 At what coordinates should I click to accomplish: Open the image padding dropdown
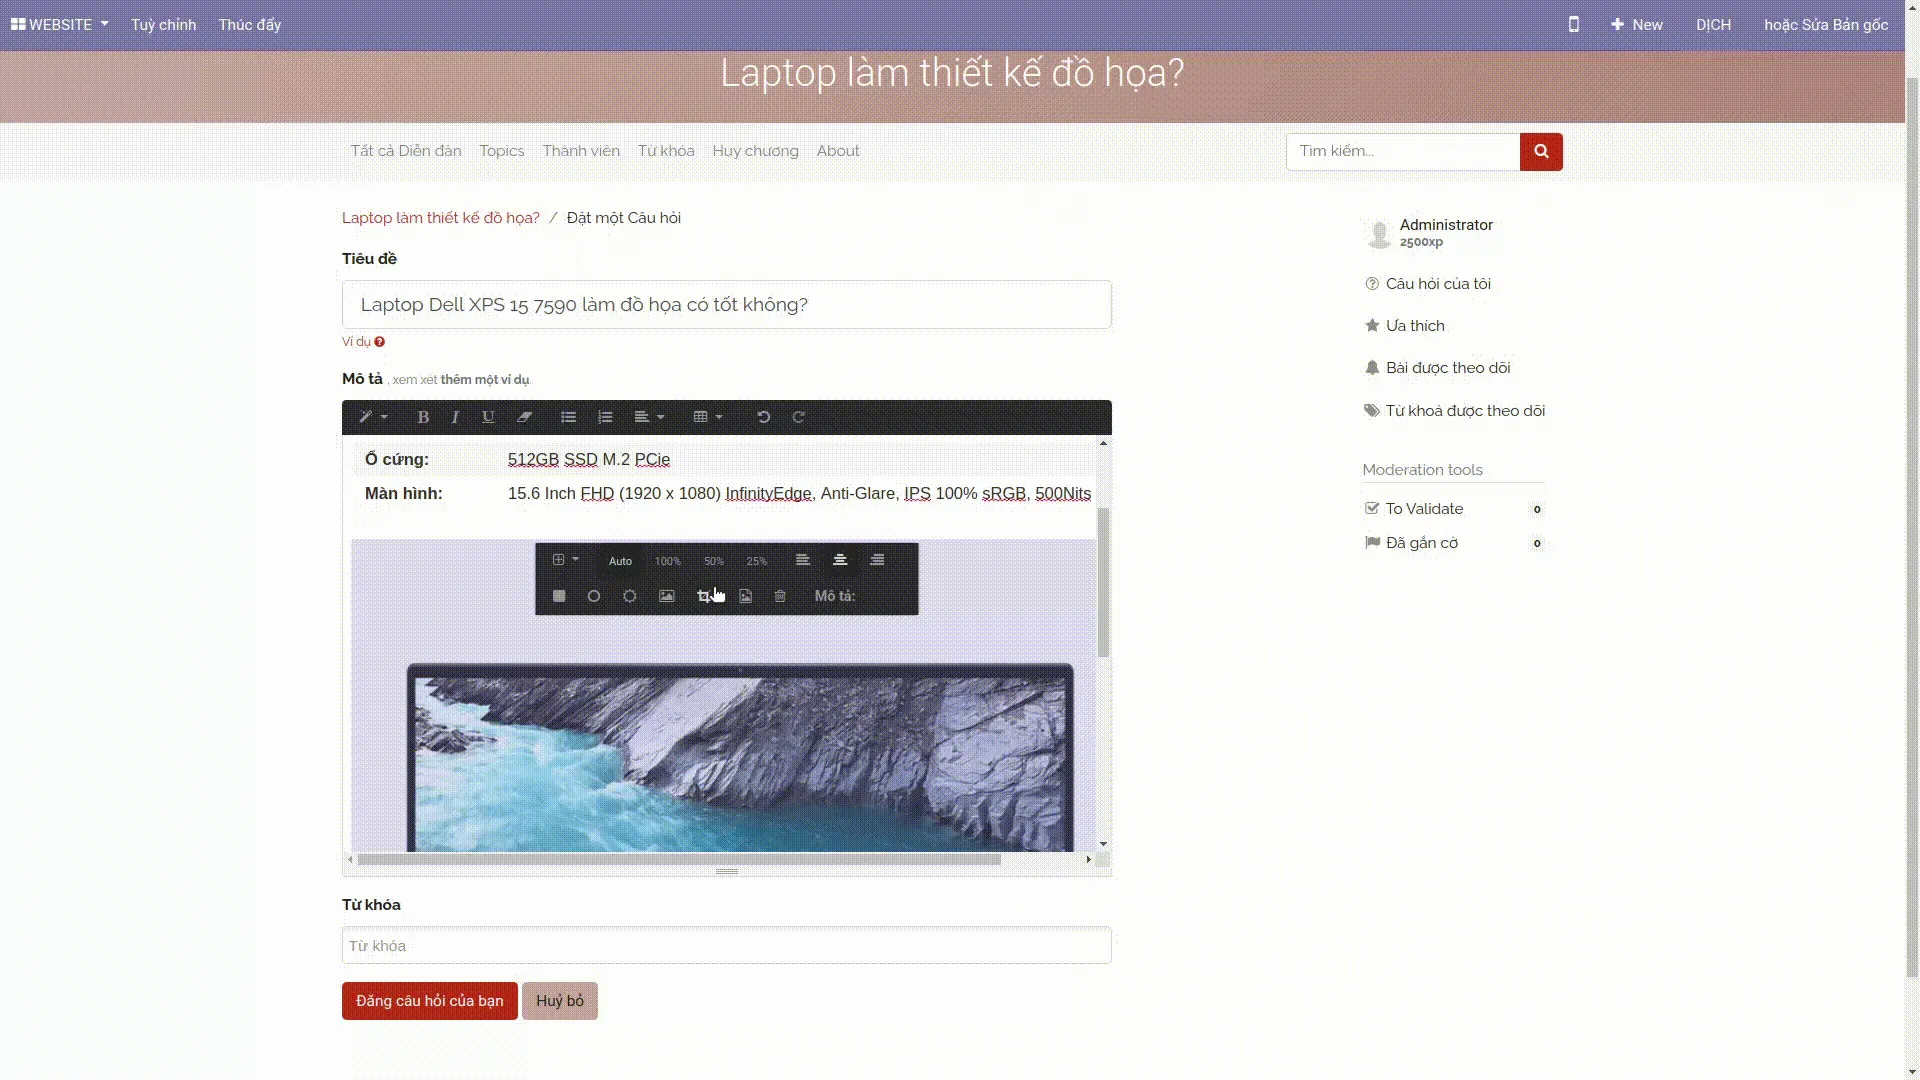click(x=565, y=560)
